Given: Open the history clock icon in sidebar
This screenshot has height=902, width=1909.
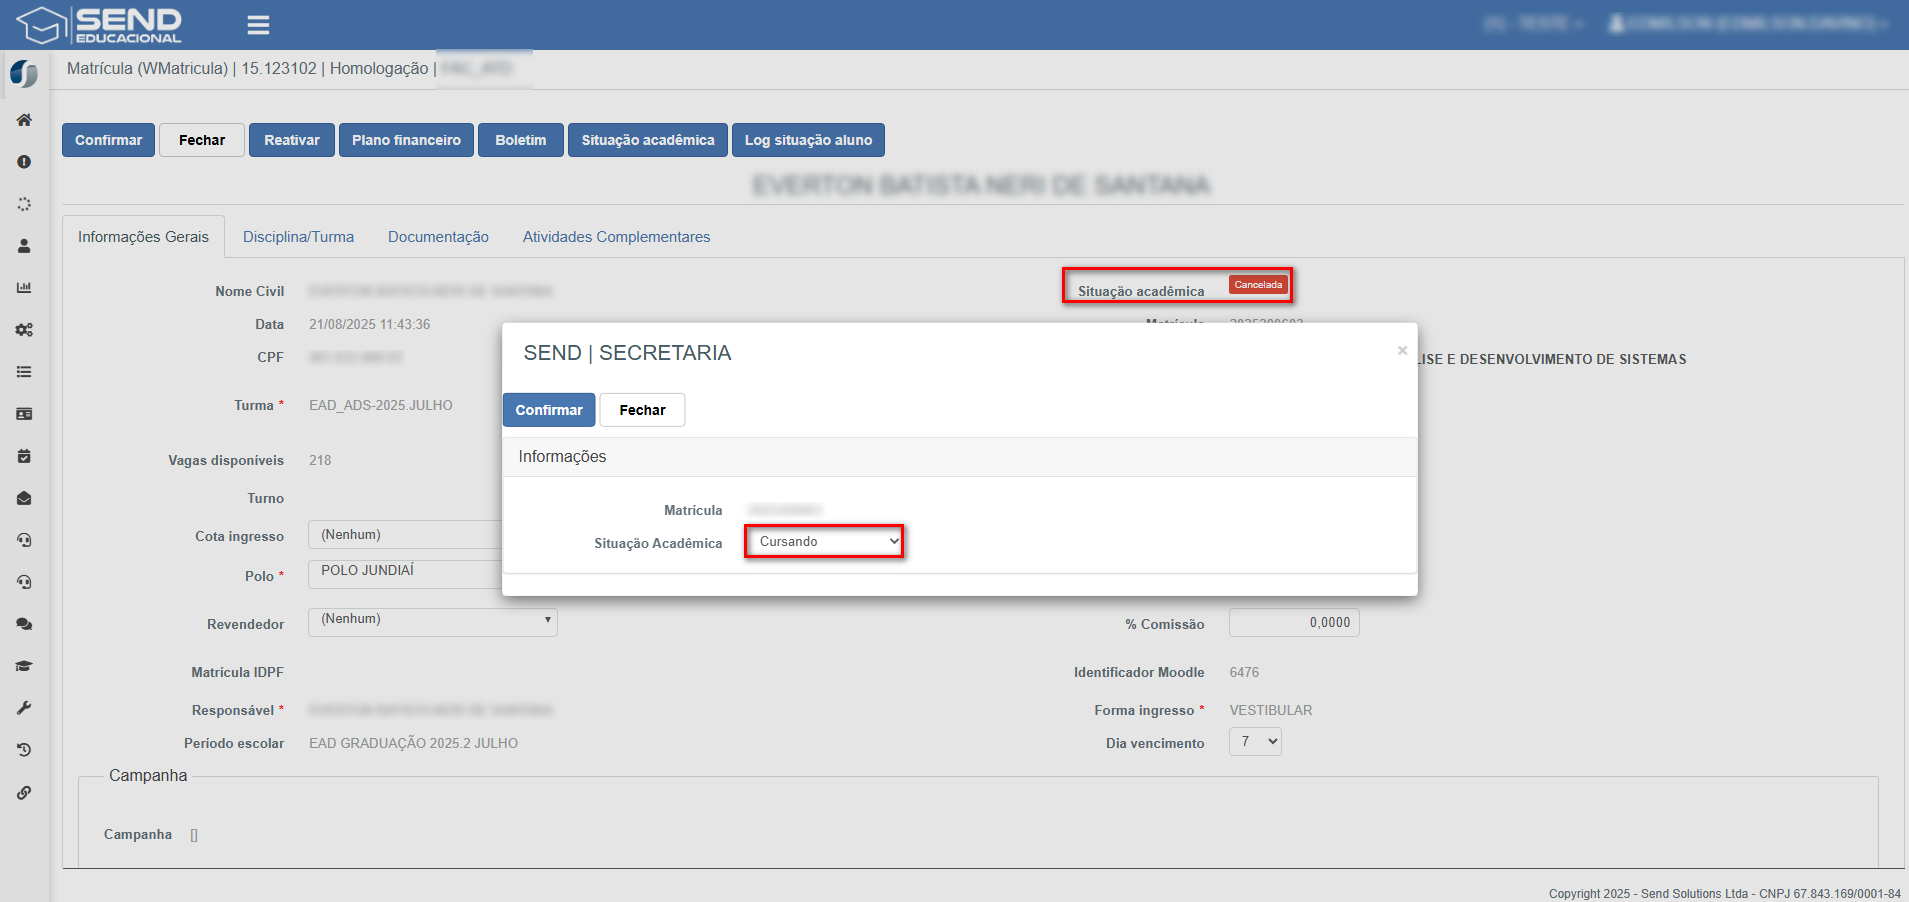Looking at the screenshot, I should tap(24, 750).
